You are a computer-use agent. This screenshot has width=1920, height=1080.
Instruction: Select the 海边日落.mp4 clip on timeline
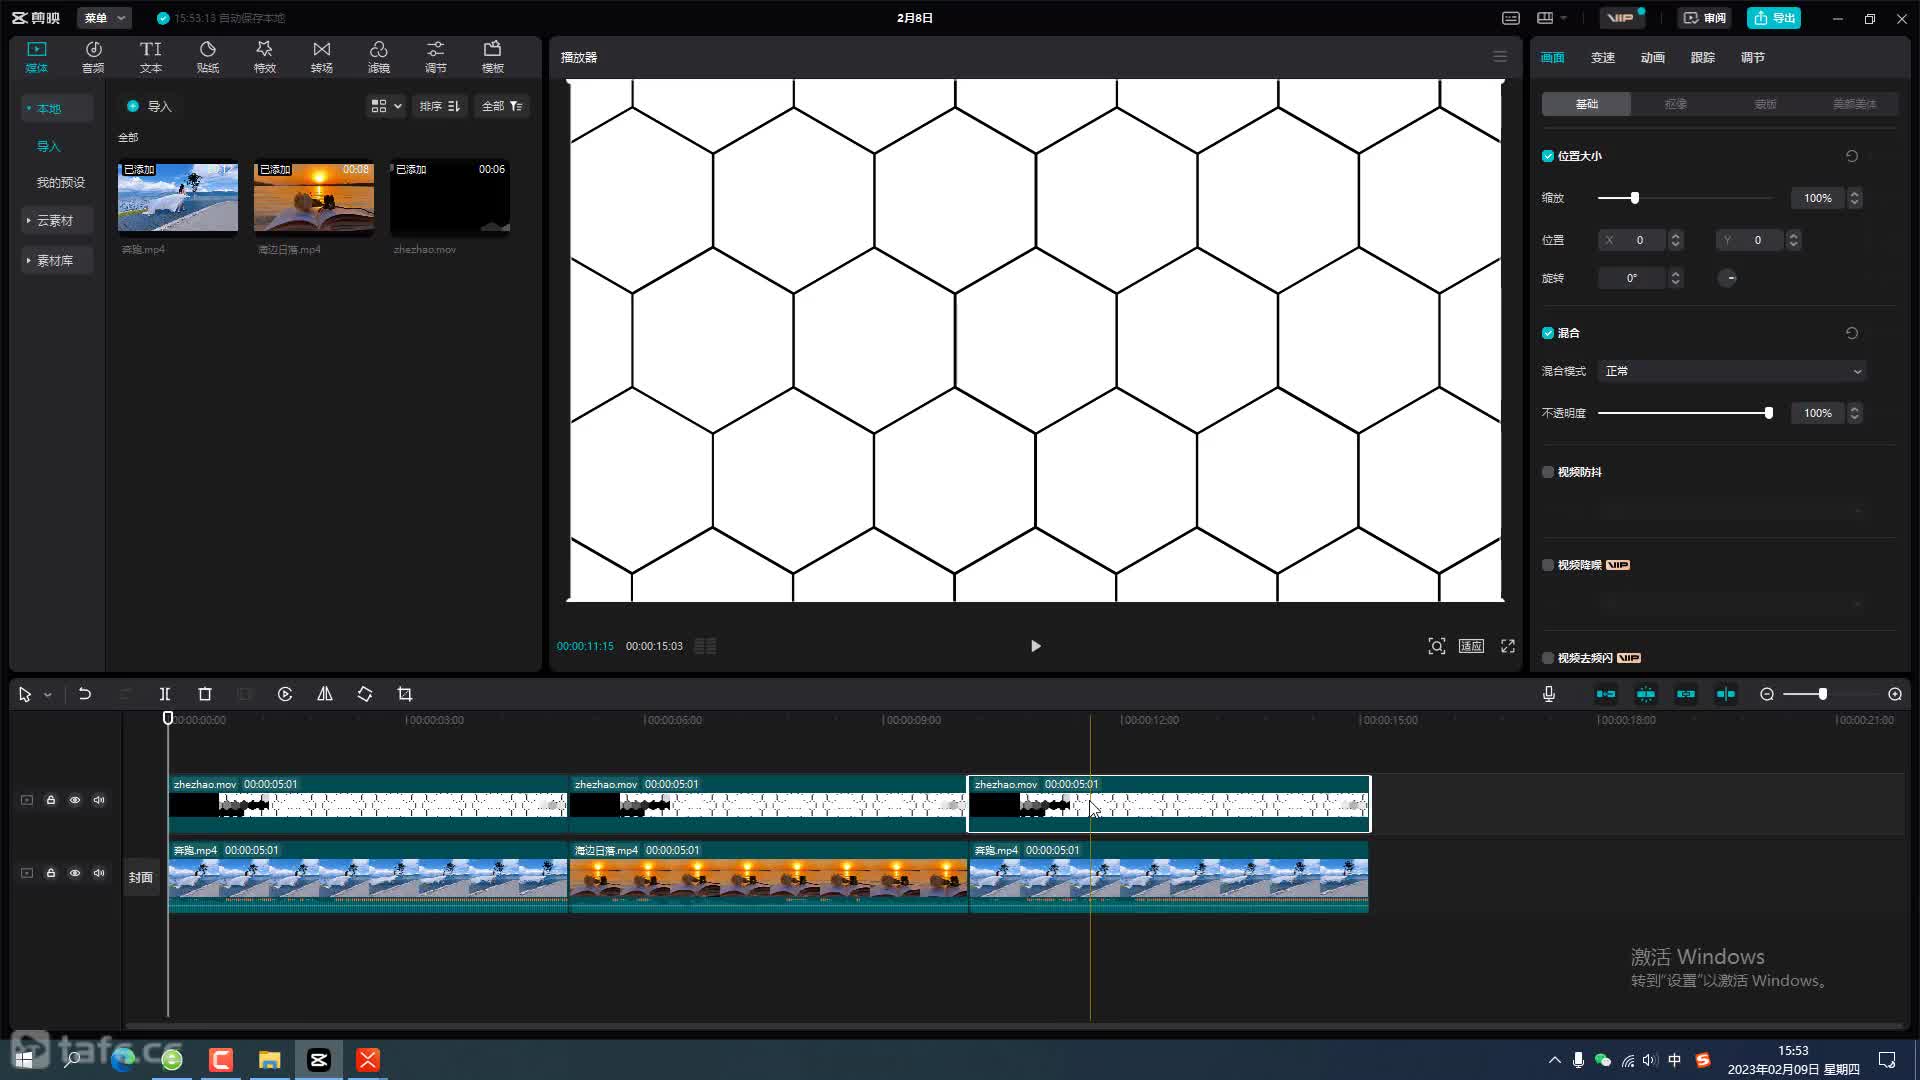(x=768, y=877)
